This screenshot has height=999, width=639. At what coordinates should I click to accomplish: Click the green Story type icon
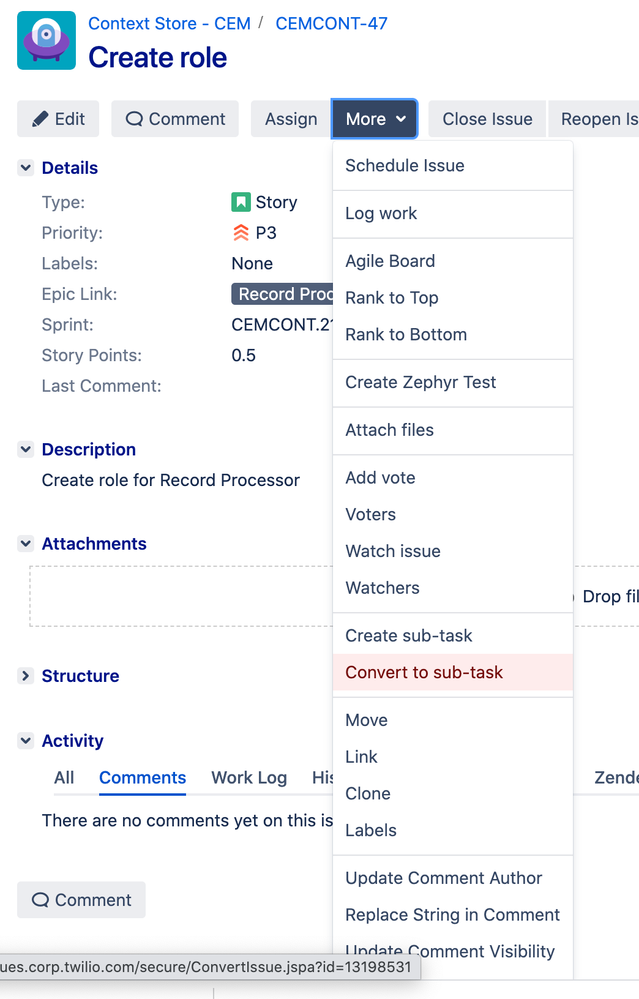(240, 203)
